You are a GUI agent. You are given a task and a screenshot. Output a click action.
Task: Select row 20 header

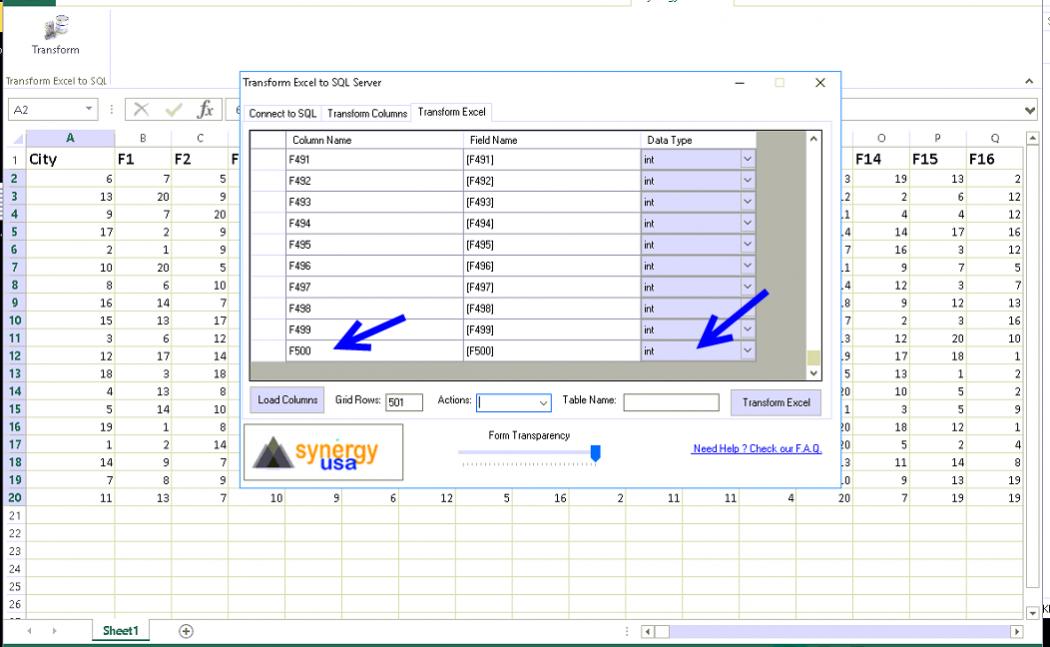[14, 498]
